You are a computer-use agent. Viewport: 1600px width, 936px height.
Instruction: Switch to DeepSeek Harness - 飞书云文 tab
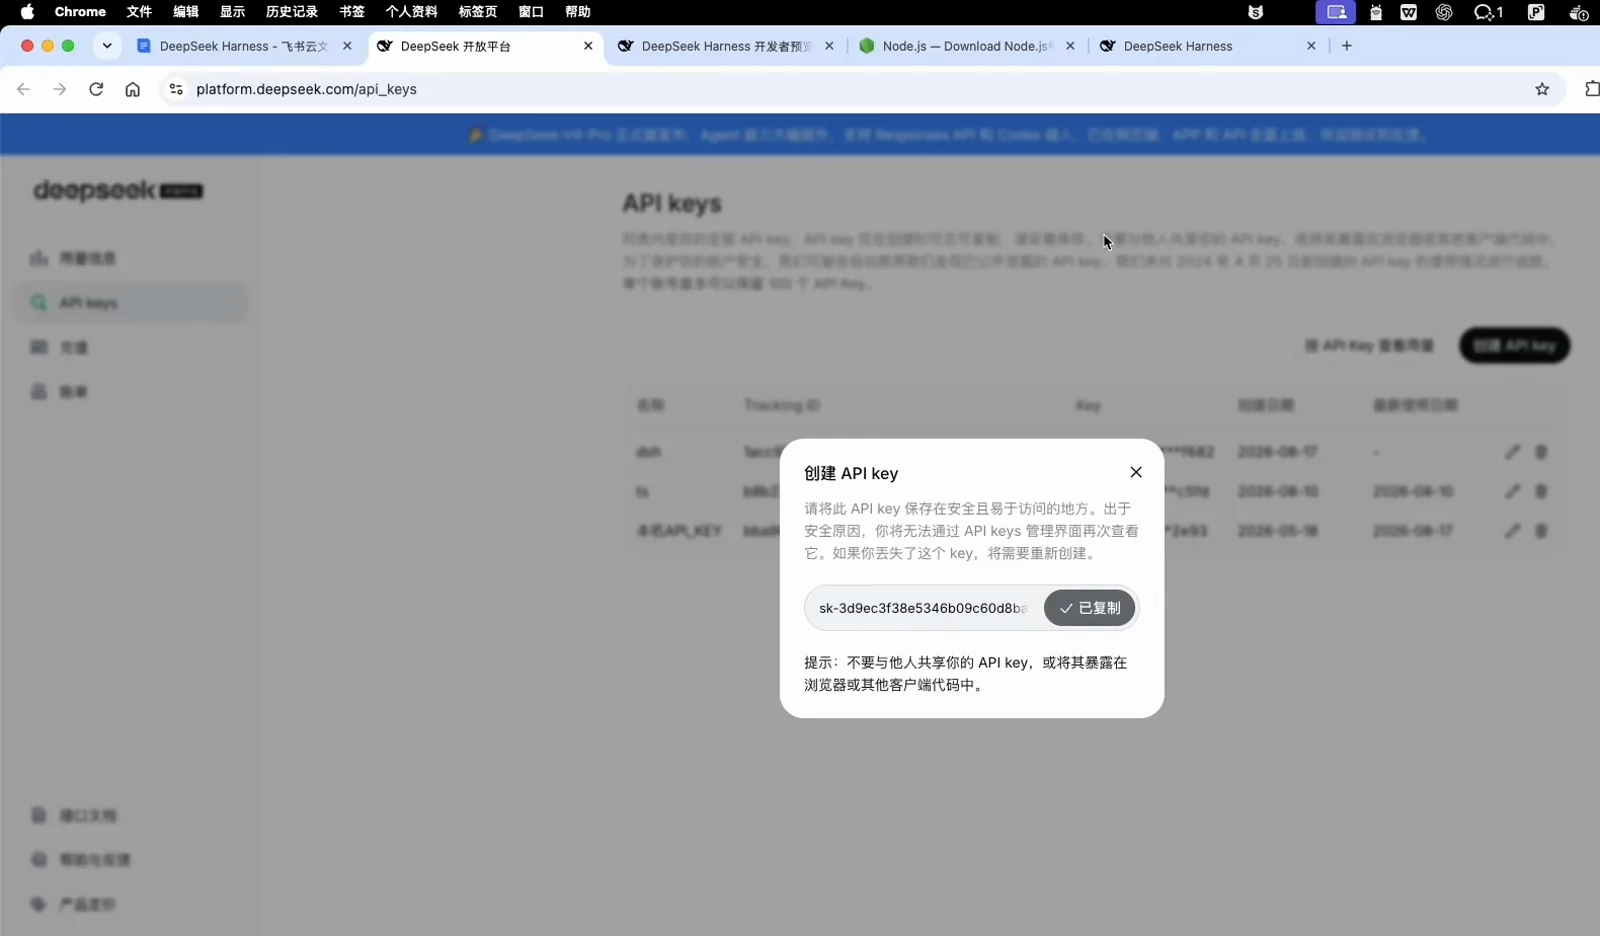[x=243, y=46]
